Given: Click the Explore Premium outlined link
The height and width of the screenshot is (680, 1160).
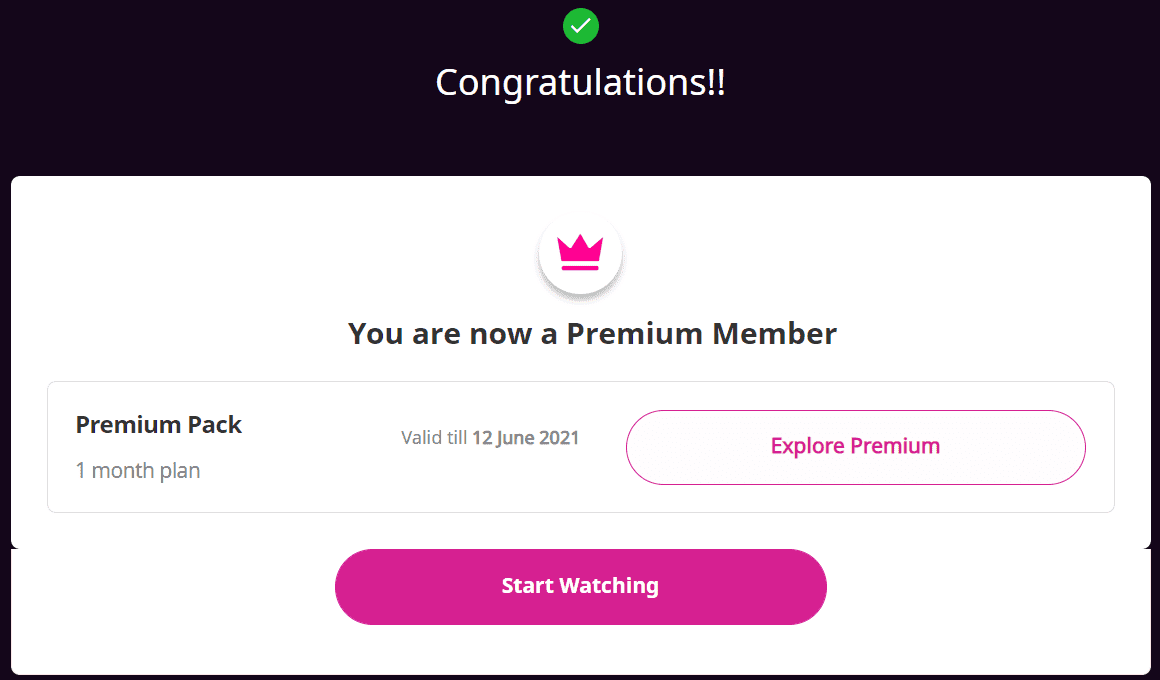Looking at the screenshot, I should 855,447.
